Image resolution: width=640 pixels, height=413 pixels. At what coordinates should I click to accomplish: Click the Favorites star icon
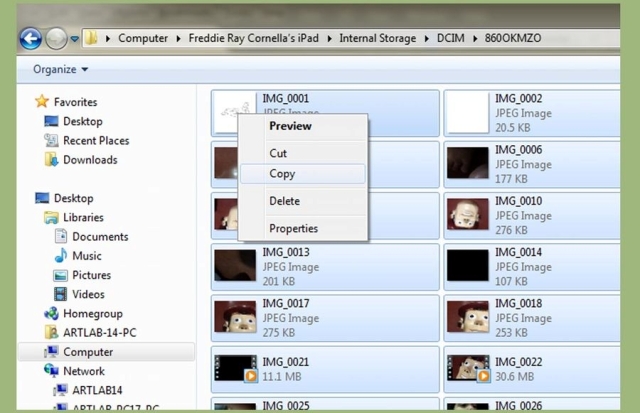42,101
